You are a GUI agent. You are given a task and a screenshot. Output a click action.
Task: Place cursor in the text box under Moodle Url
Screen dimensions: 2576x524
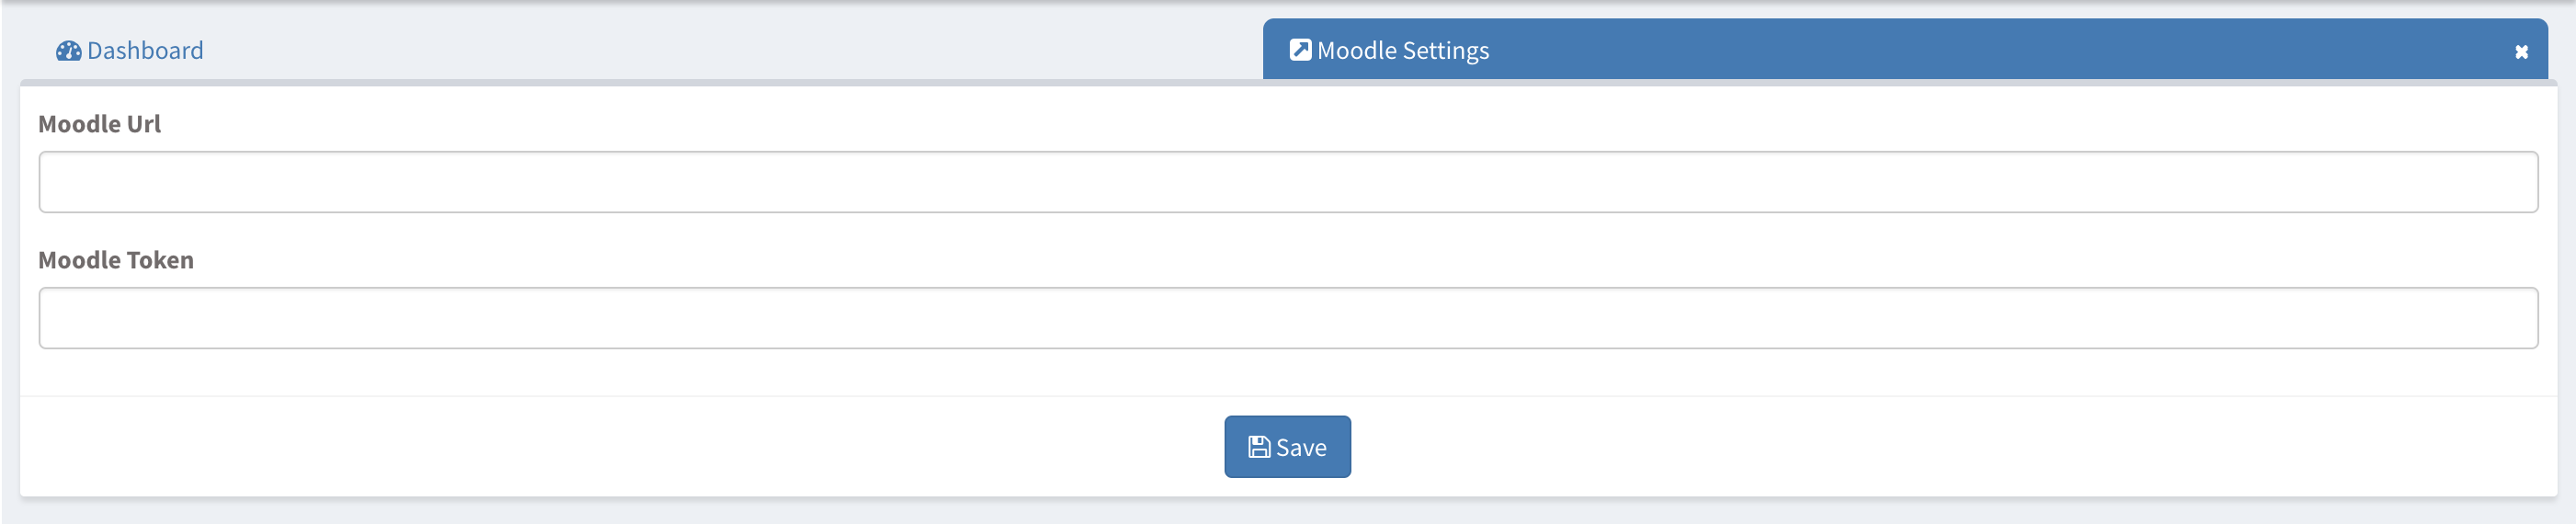coord(1287,182)
